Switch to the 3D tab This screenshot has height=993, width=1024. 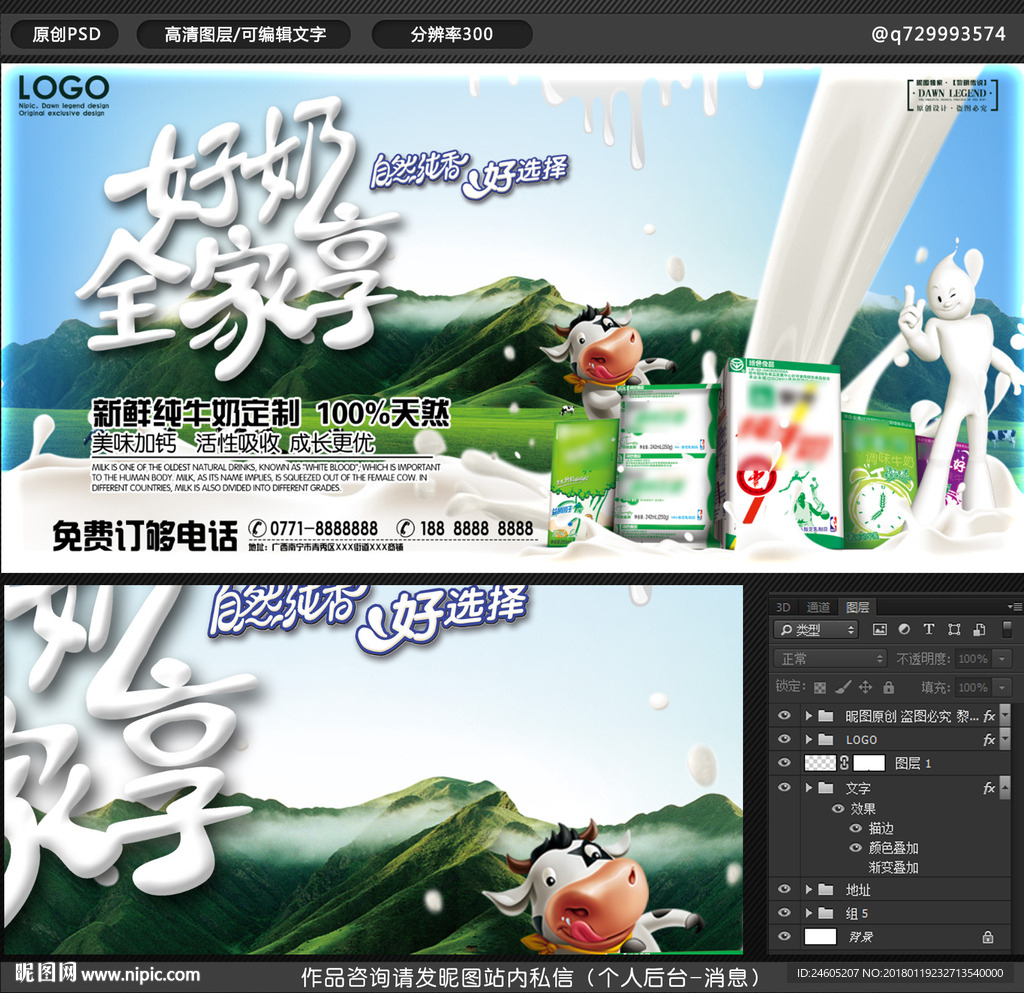(x=783, y=607)
